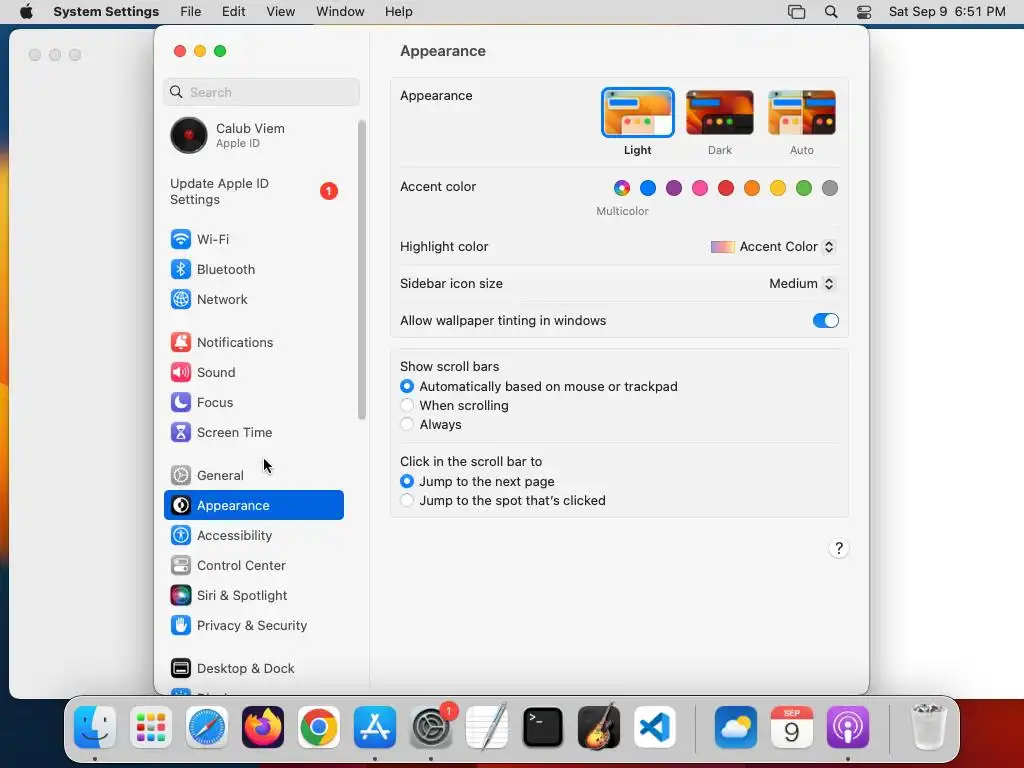Choose blue accent color

click(648, 188)
